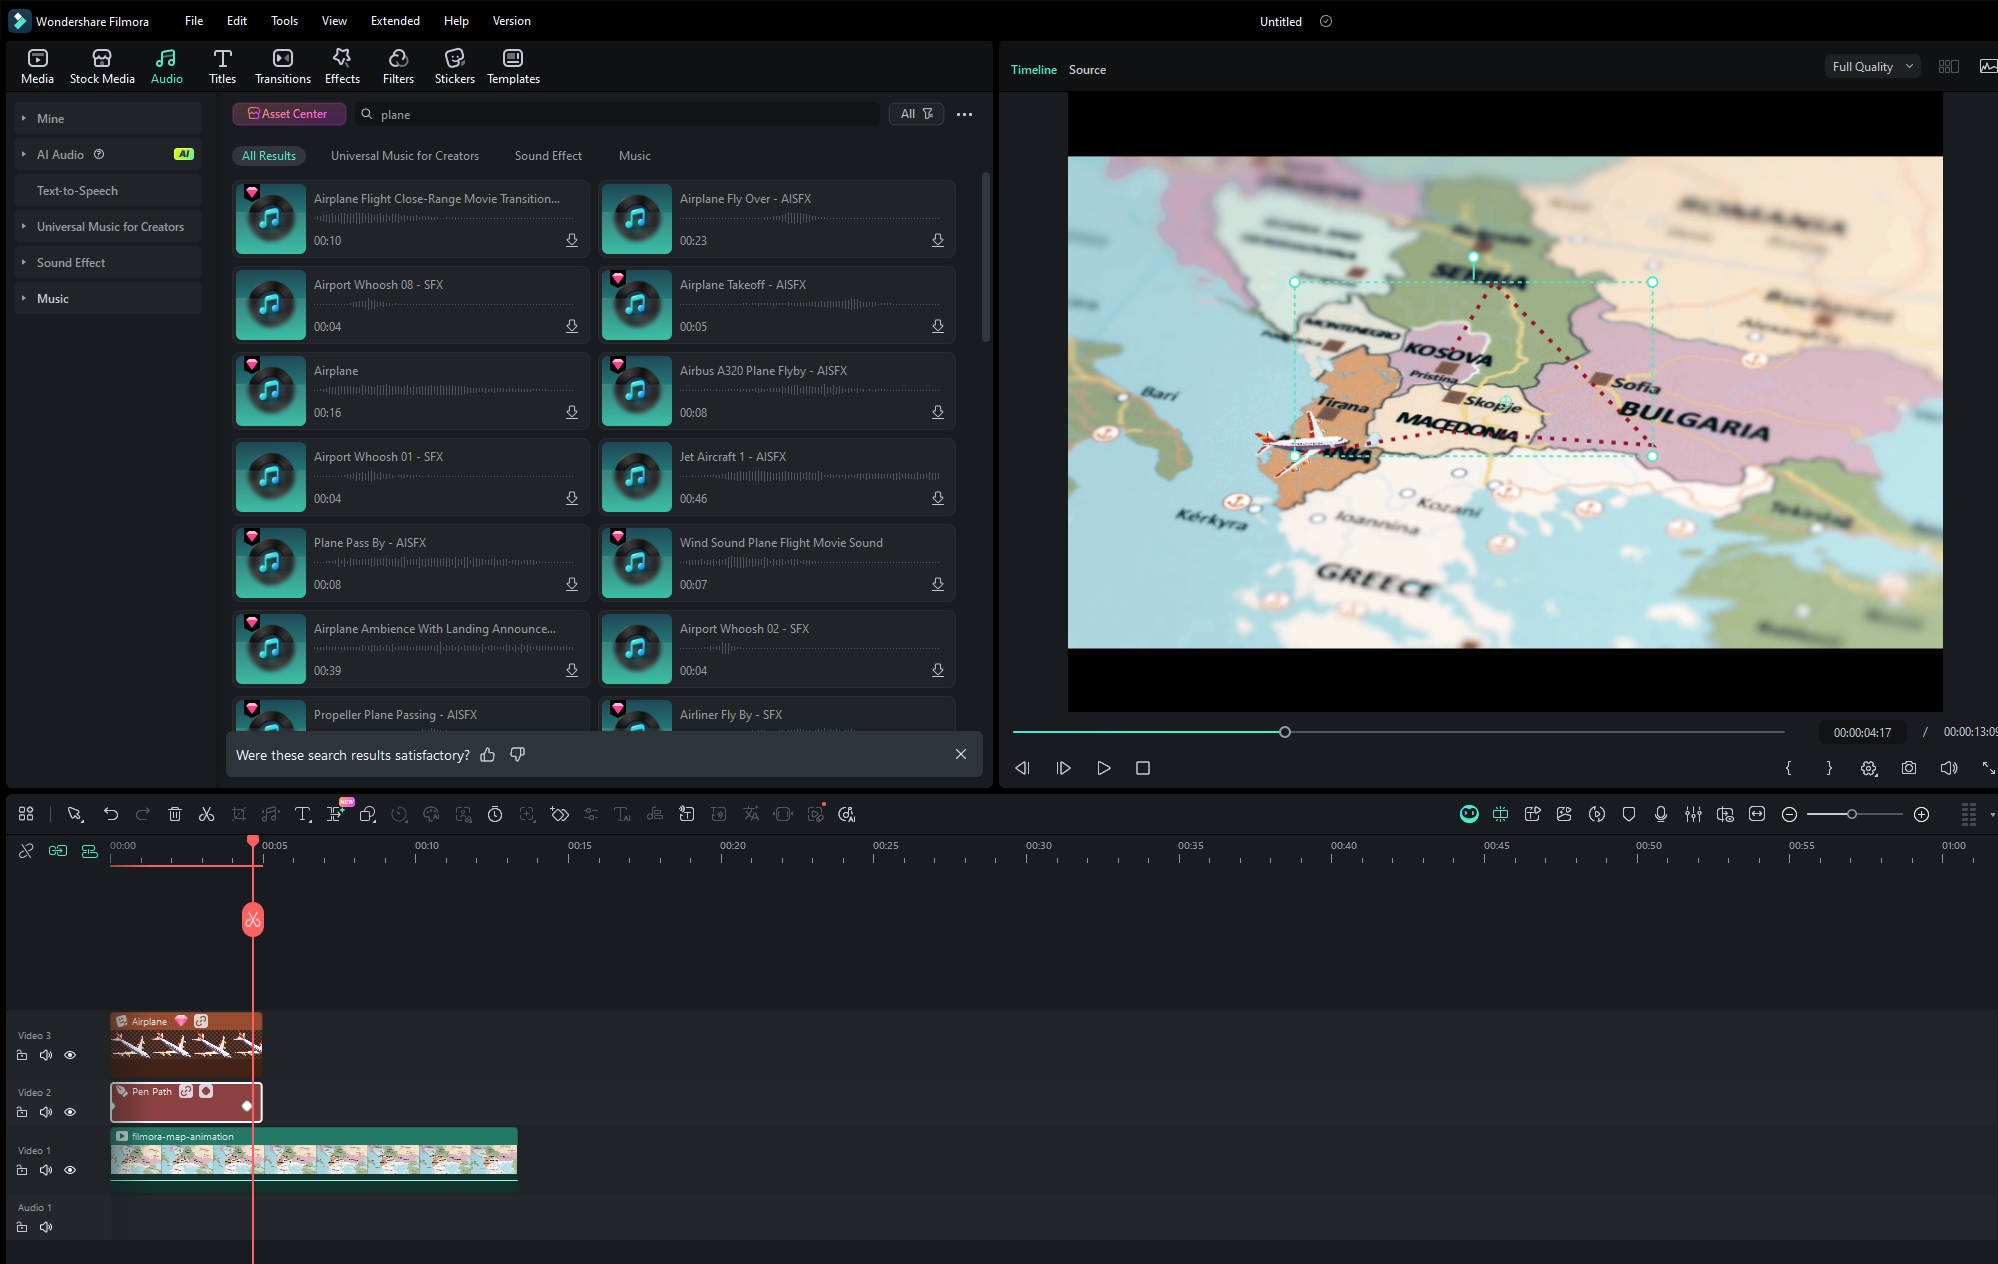This screenshot has width=1998, height=1264.
Task: Delete selected clip with trash icon
Action: [x=174, y=814]
